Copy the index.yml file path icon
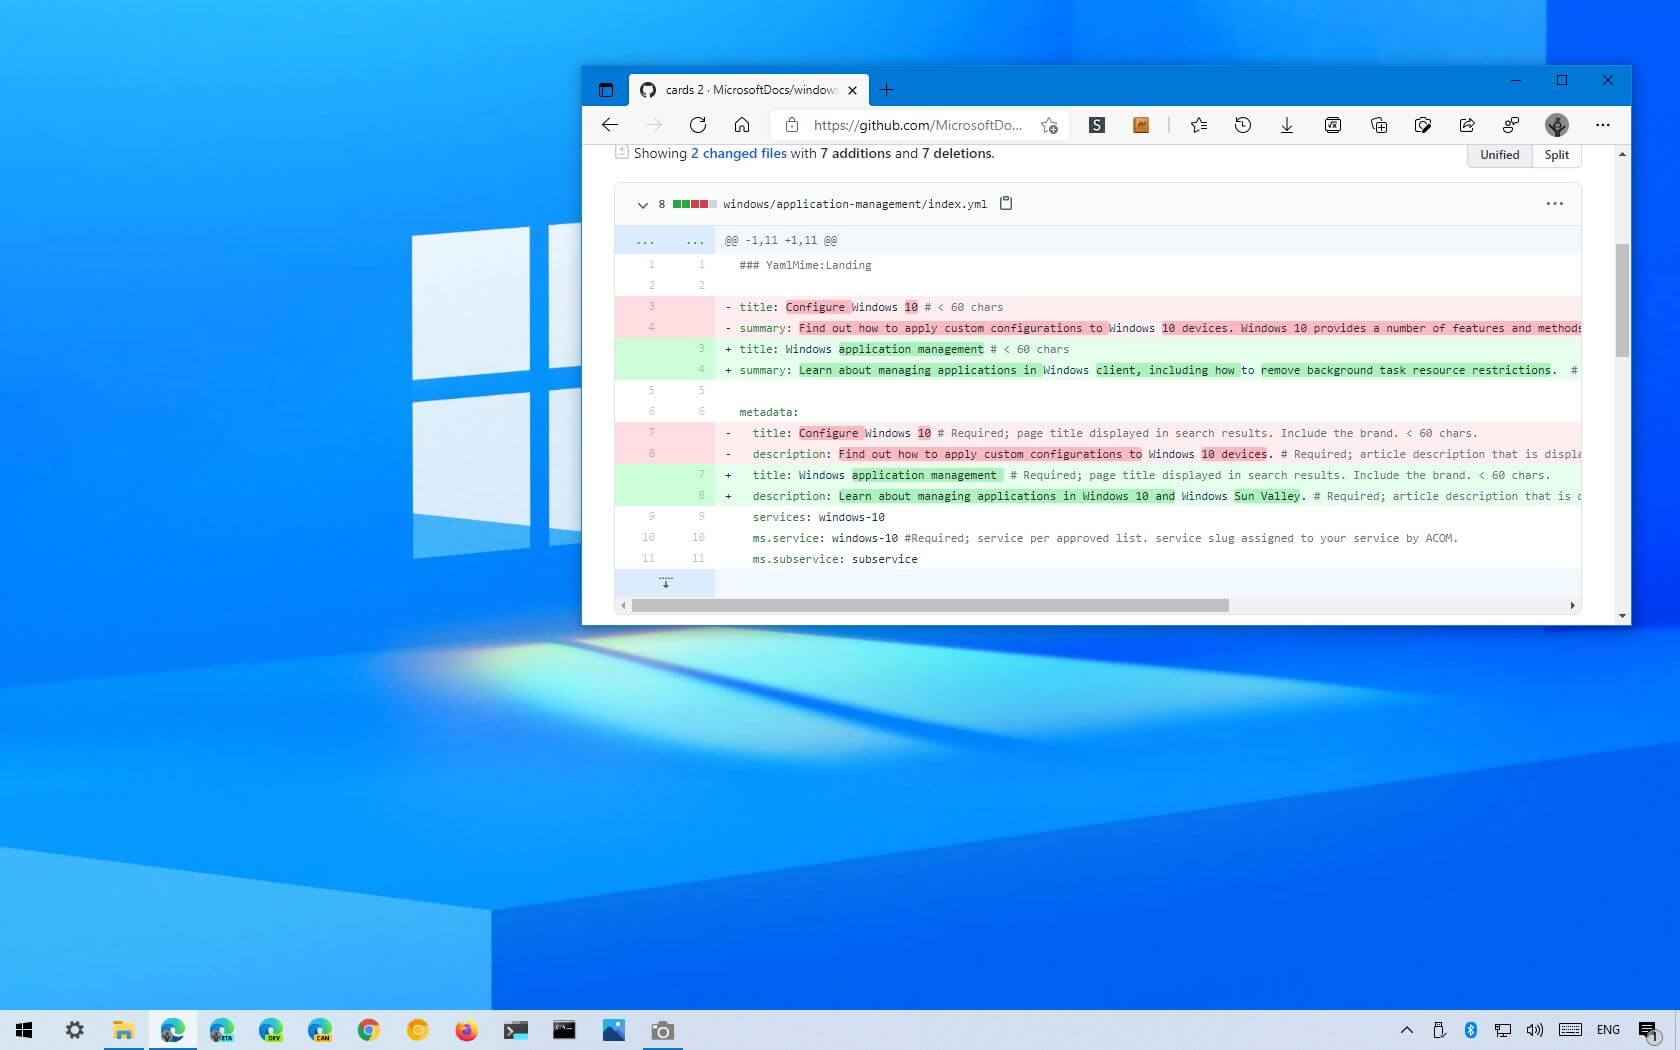This screenshot has height=1050, width=1680. tap(1006, 204)
